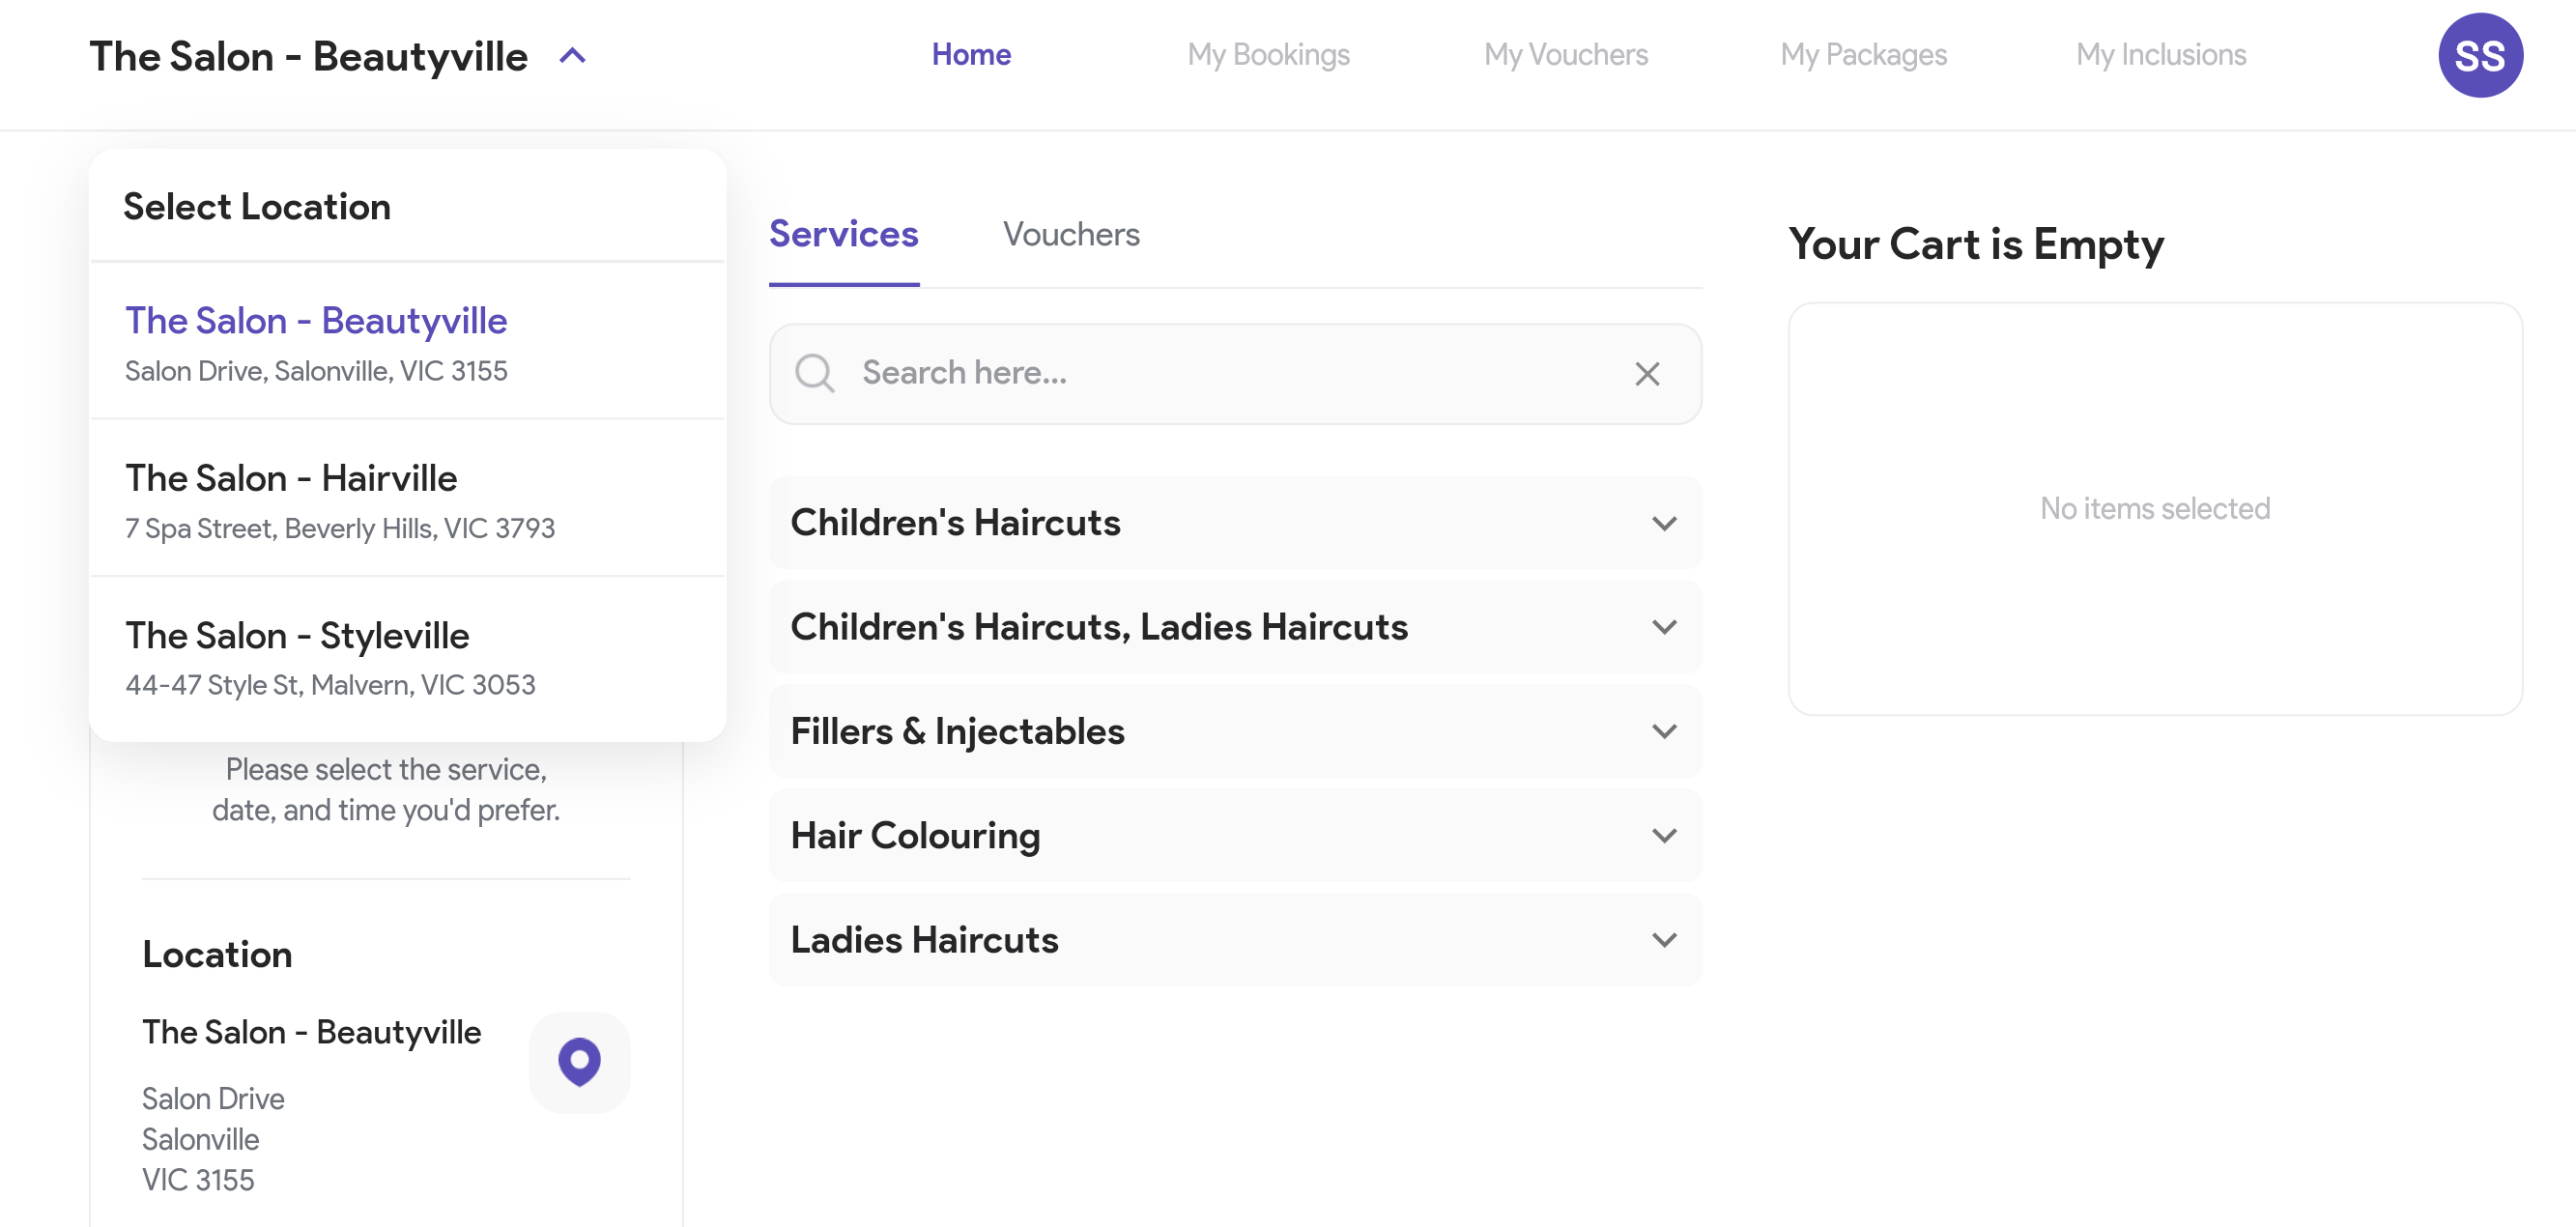Click the search magnifier icon

[x=814, y=373]
